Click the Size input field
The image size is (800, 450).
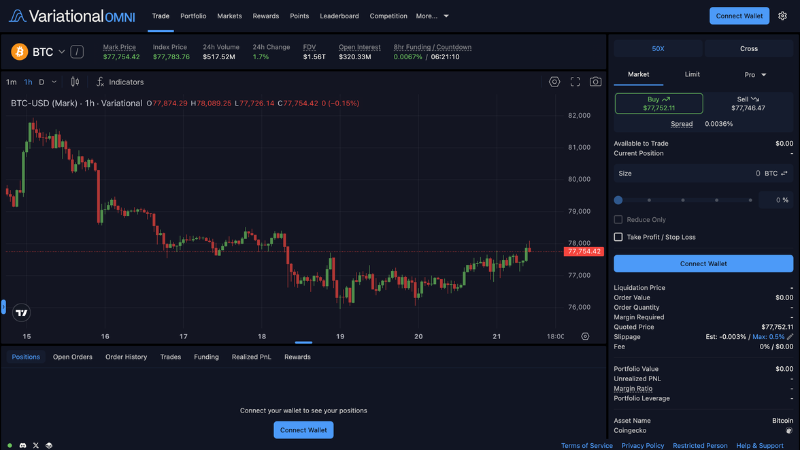coord(703,173)
